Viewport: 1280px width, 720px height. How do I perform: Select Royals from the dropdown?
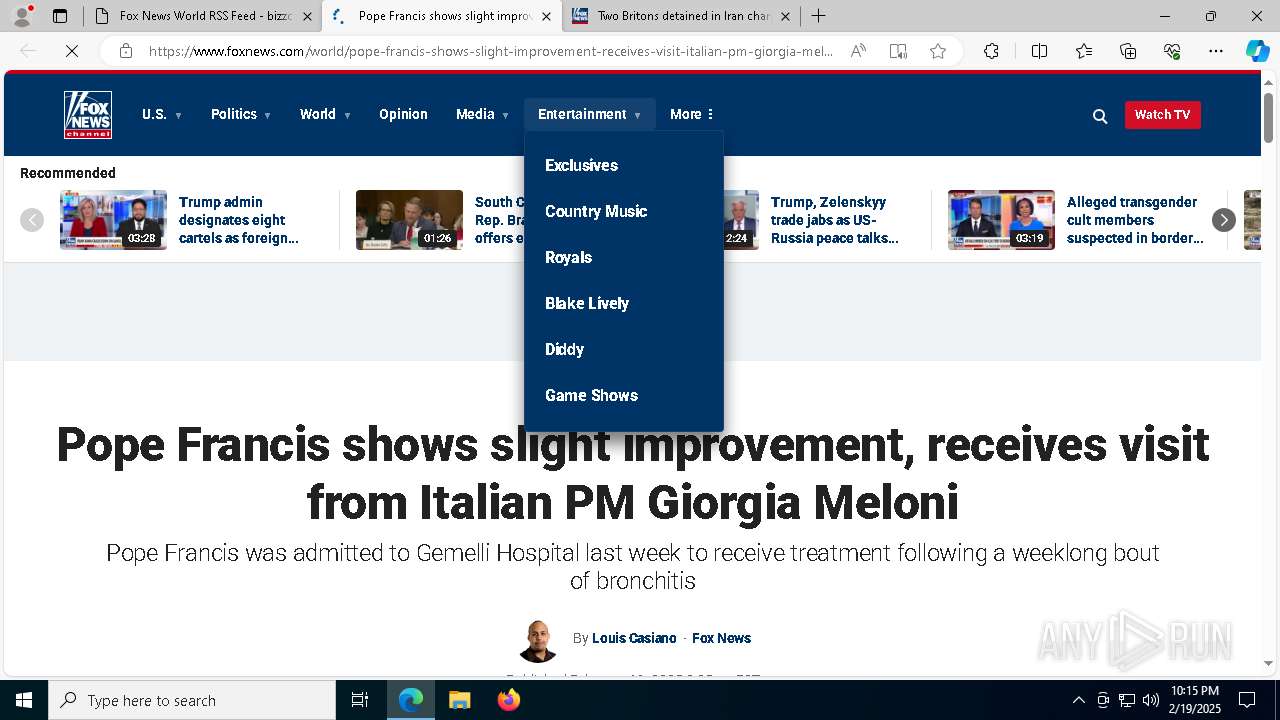[568, 257]
